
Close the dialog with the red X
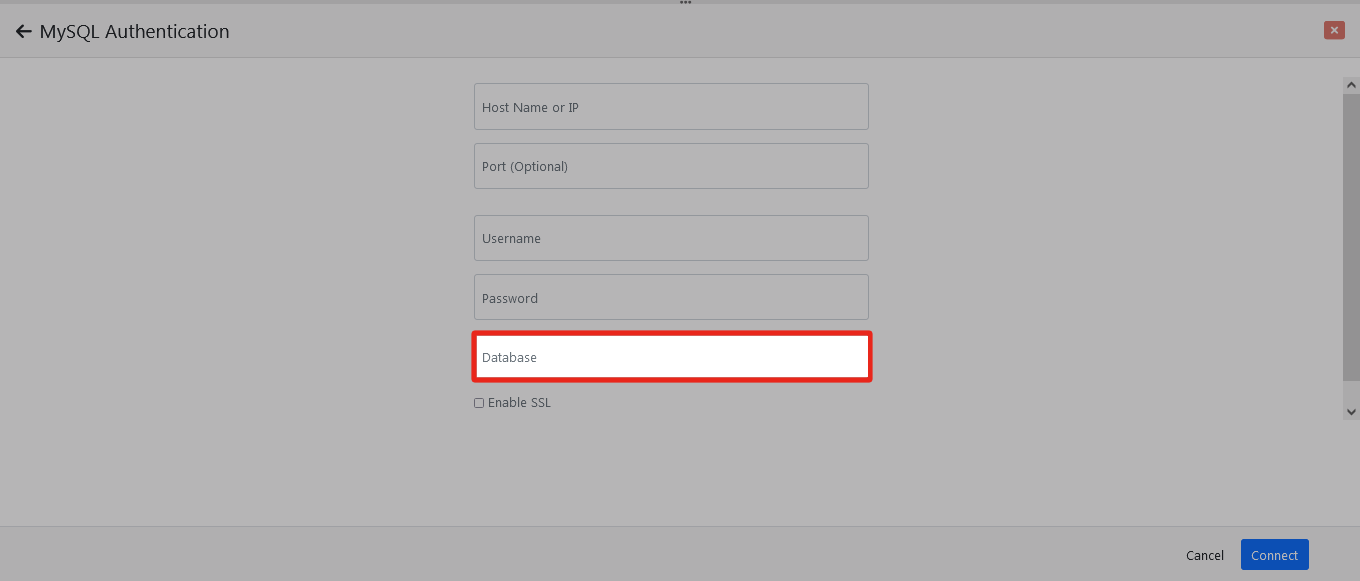tap(1333, 30)
